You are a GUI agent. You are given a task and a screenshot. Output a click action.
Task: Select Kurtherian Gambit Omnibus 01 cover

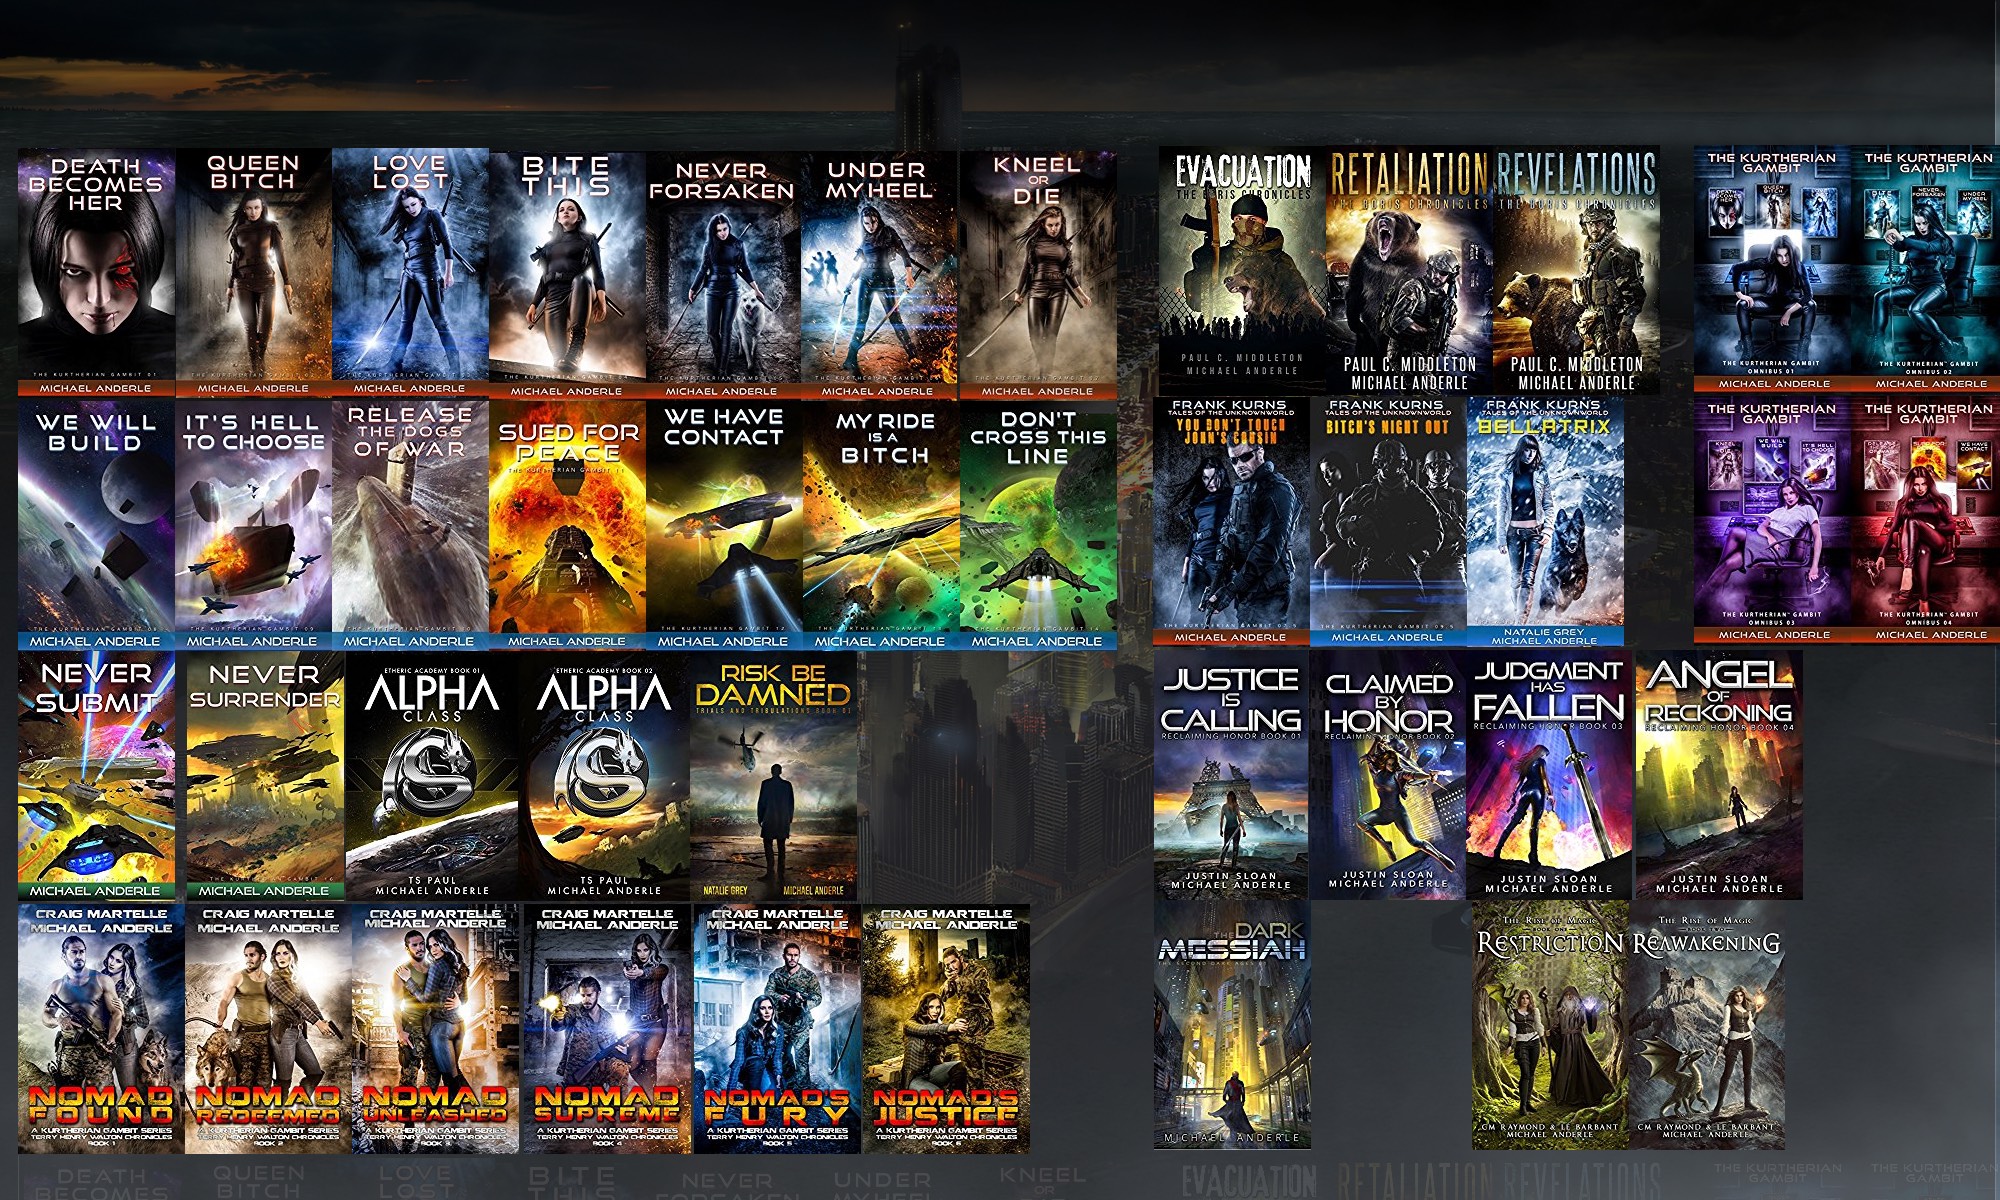pos(1772,268)
